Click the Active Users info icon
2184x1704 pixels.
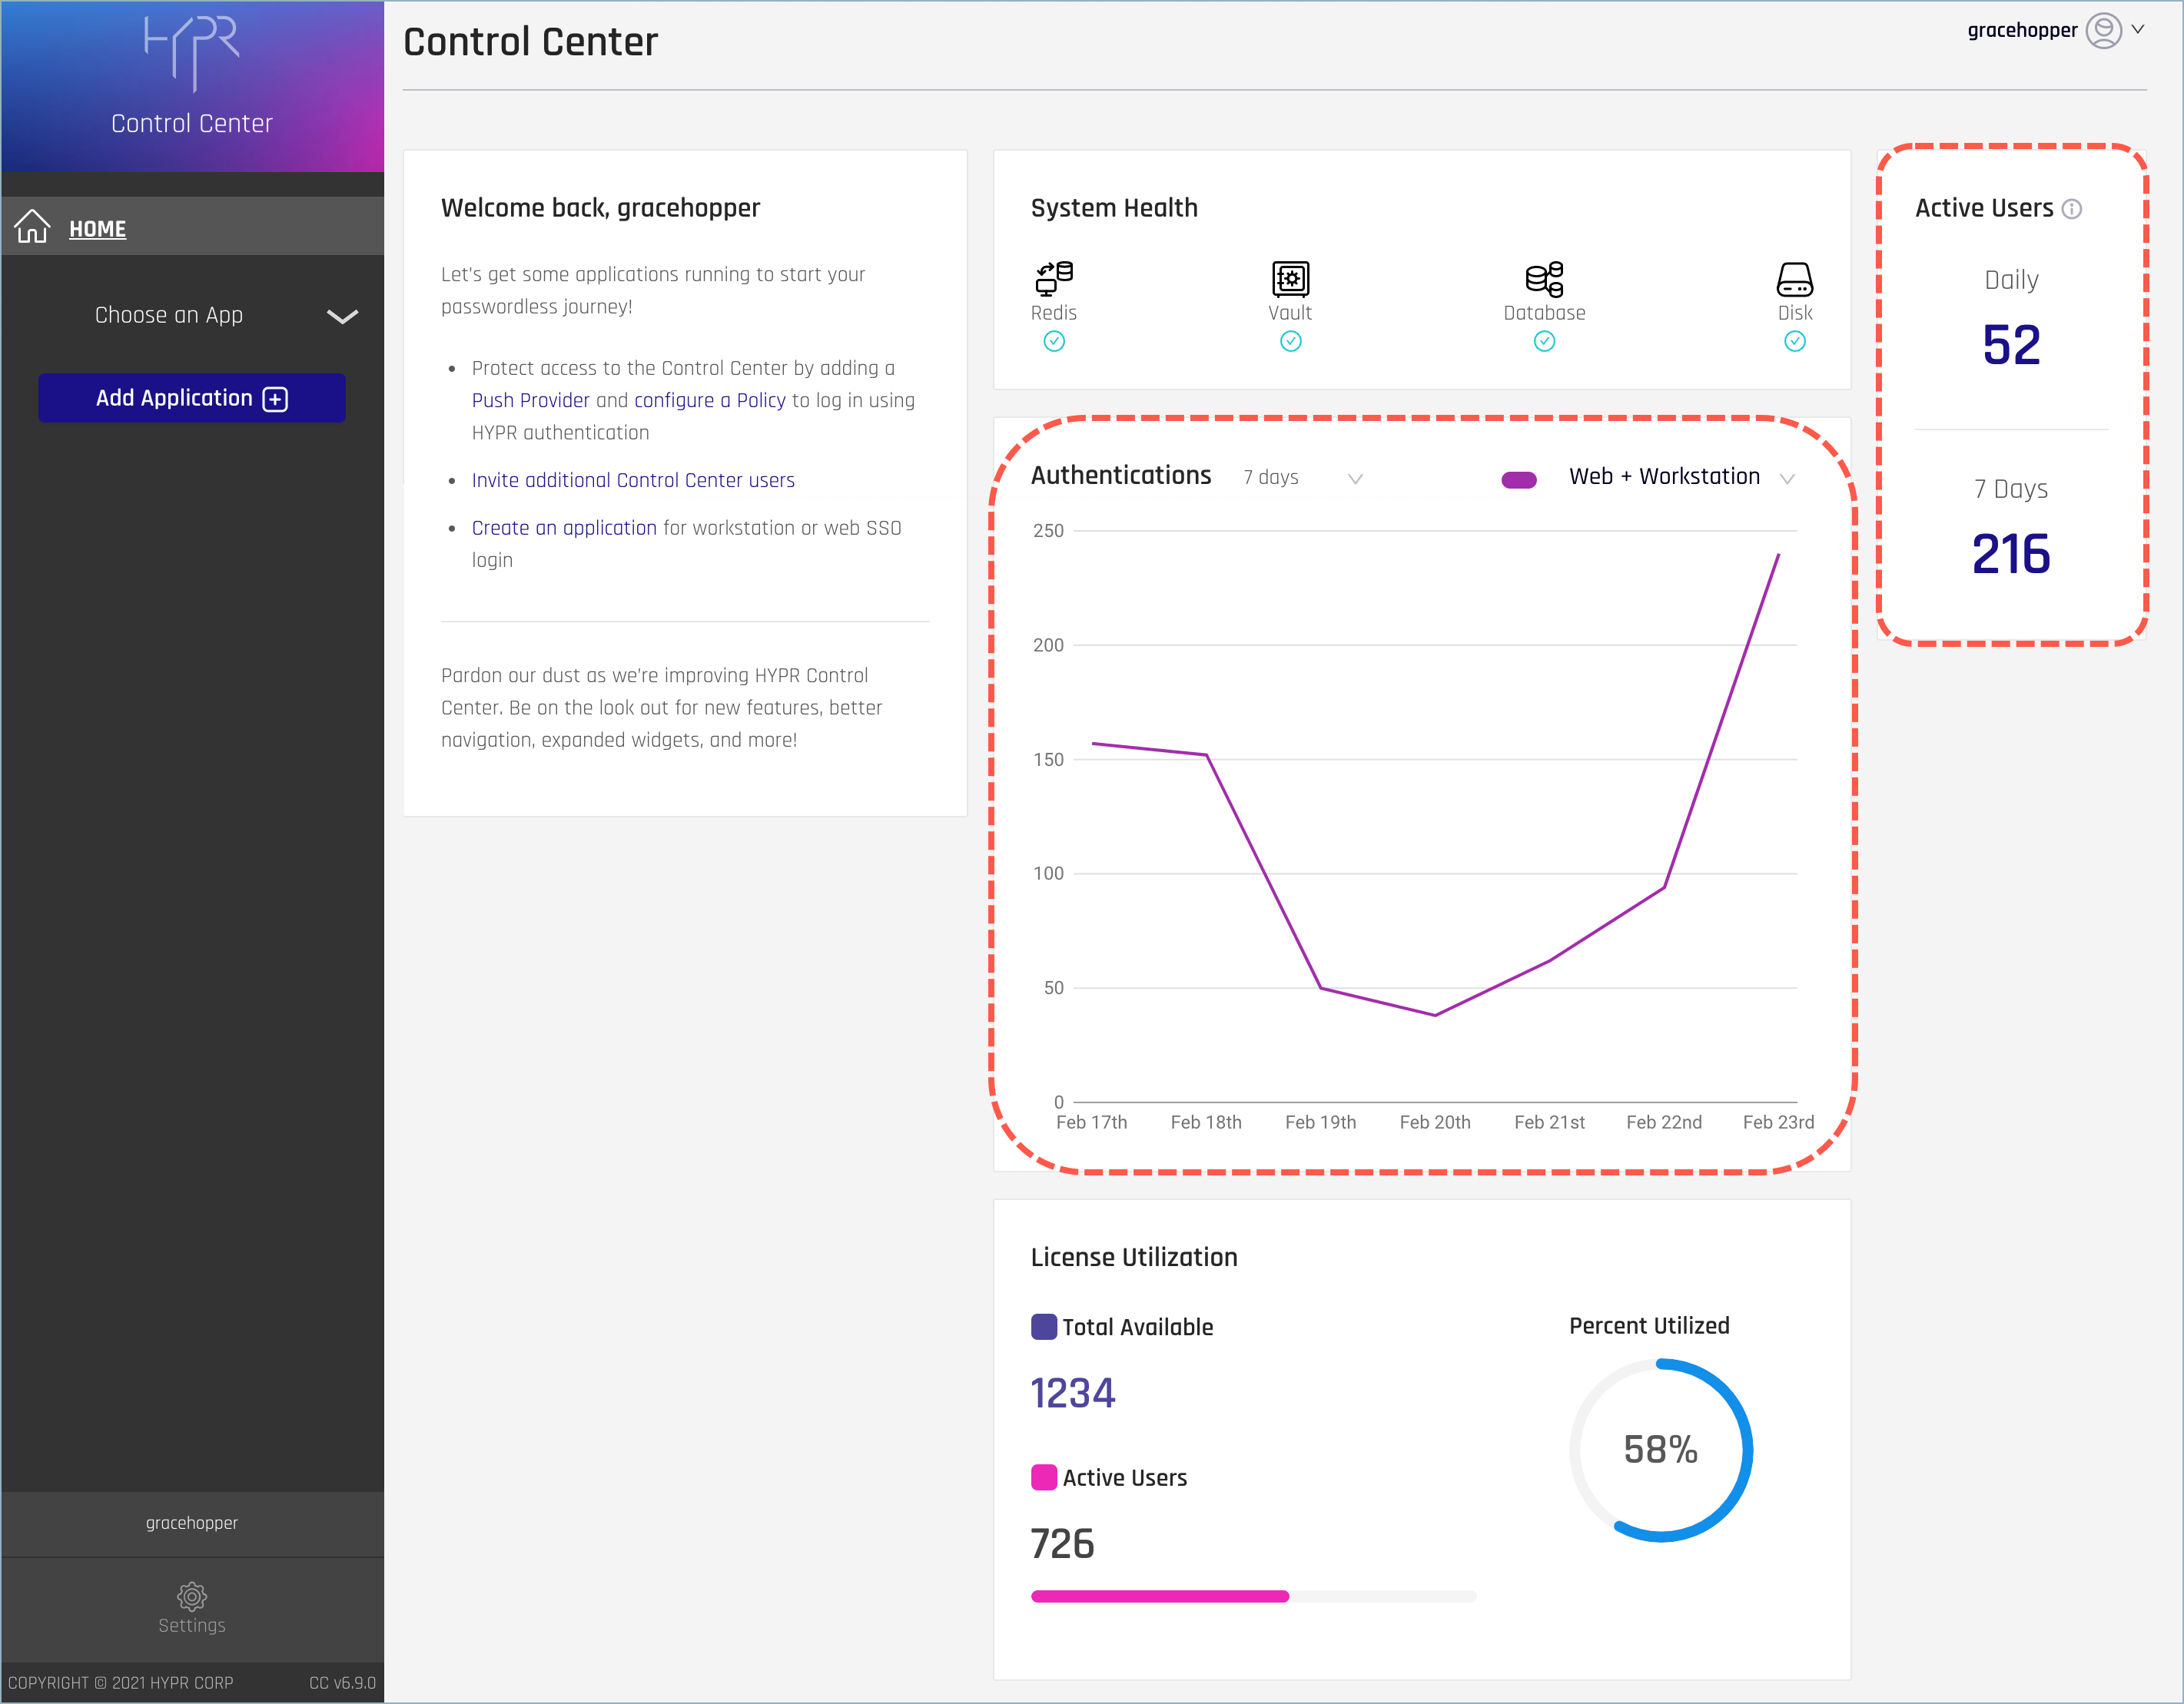pyautogui.click(x=2072, y=209)
